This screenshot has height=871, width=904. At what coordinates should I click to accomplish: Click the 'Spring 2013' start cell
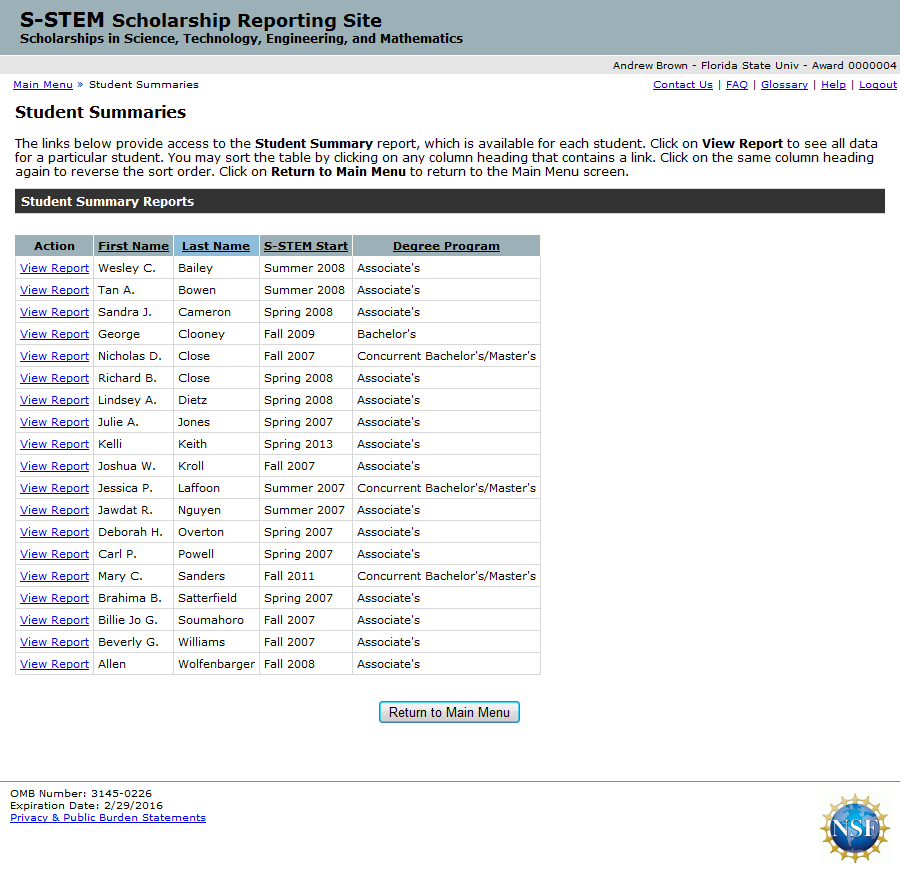click(x=306, y=444)
